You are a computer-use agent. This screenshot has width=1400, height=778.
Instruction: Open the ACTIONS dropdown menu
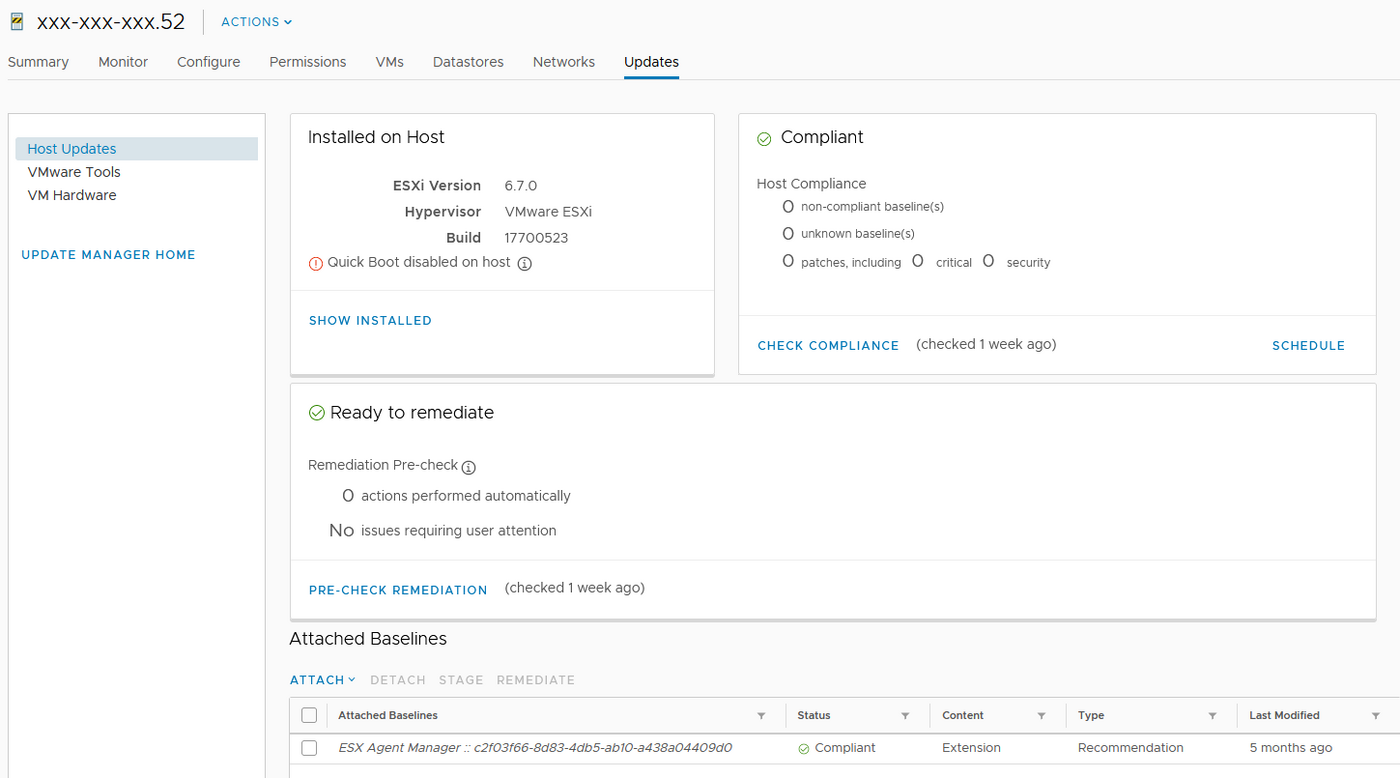coord(256,22)
